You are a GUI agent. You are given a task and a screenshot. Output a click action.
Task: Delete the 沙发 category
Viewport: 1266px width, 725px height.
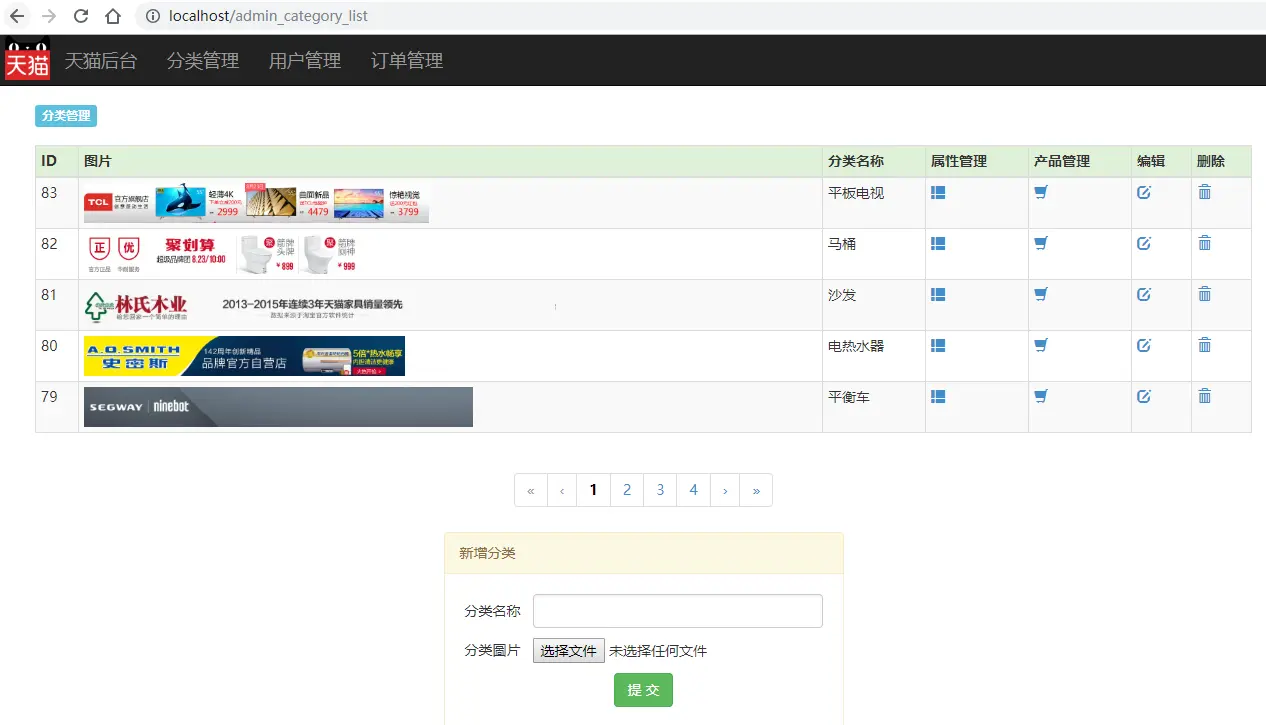[x=1204, y=294]
